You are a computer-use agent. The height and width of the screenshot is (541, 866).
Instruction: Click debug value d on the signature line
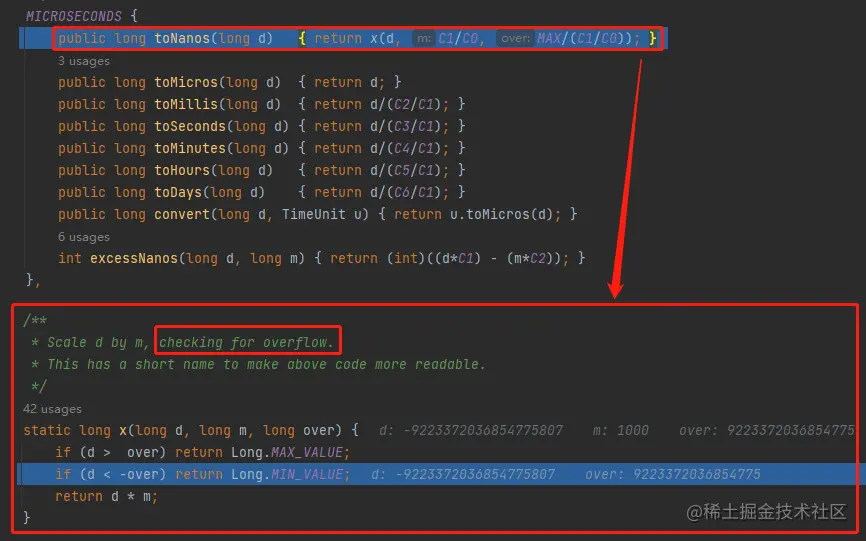tap(471, 431)
